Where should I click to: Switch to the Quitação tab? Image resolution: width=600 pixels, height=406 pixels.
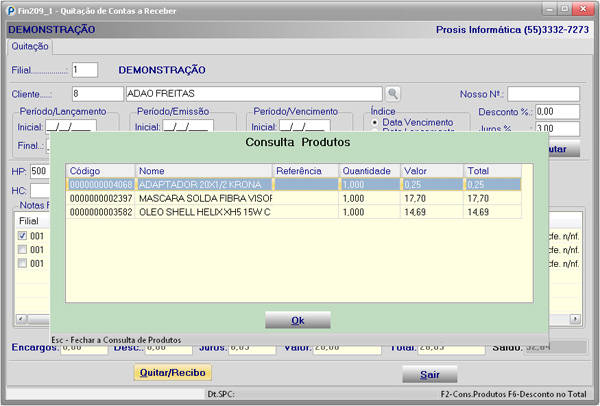(30, 46)
